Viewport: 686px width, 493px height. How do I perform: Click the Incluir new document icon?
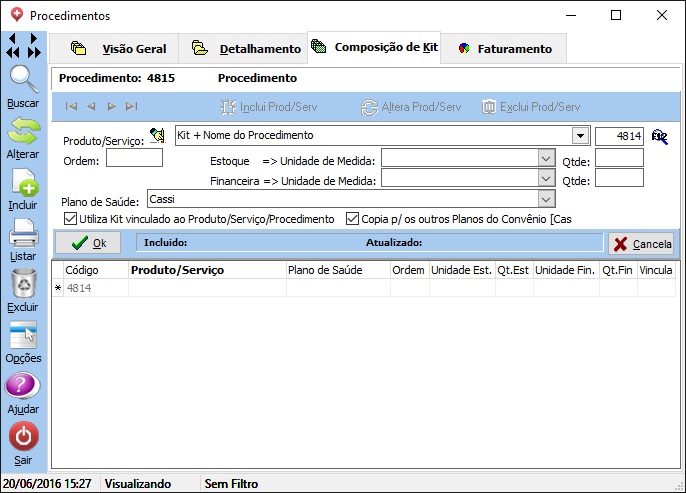23,183
